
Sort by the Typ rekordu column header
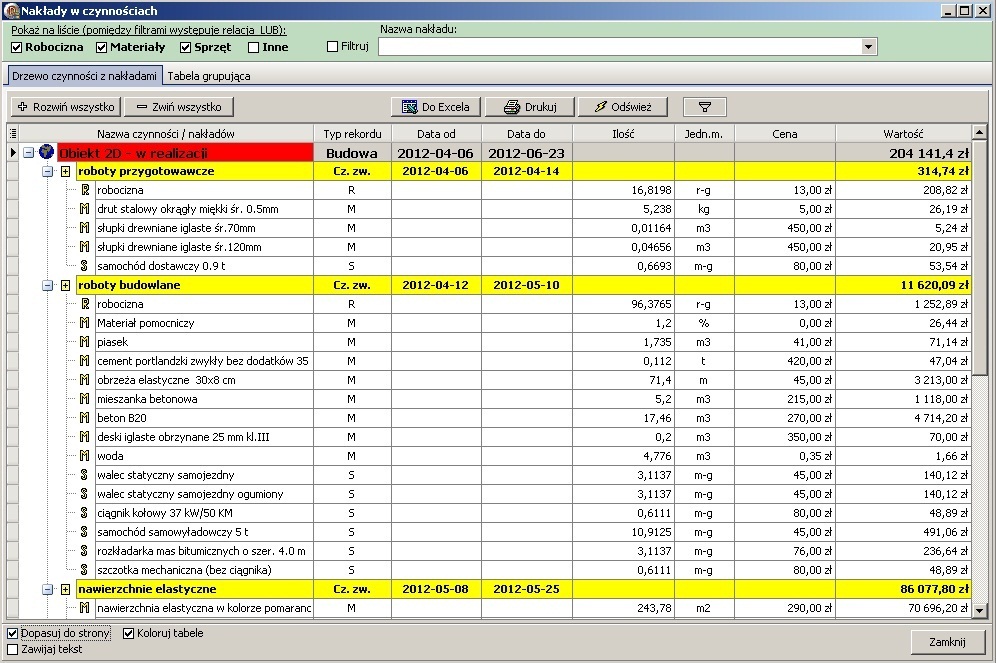tap(353, 134)
